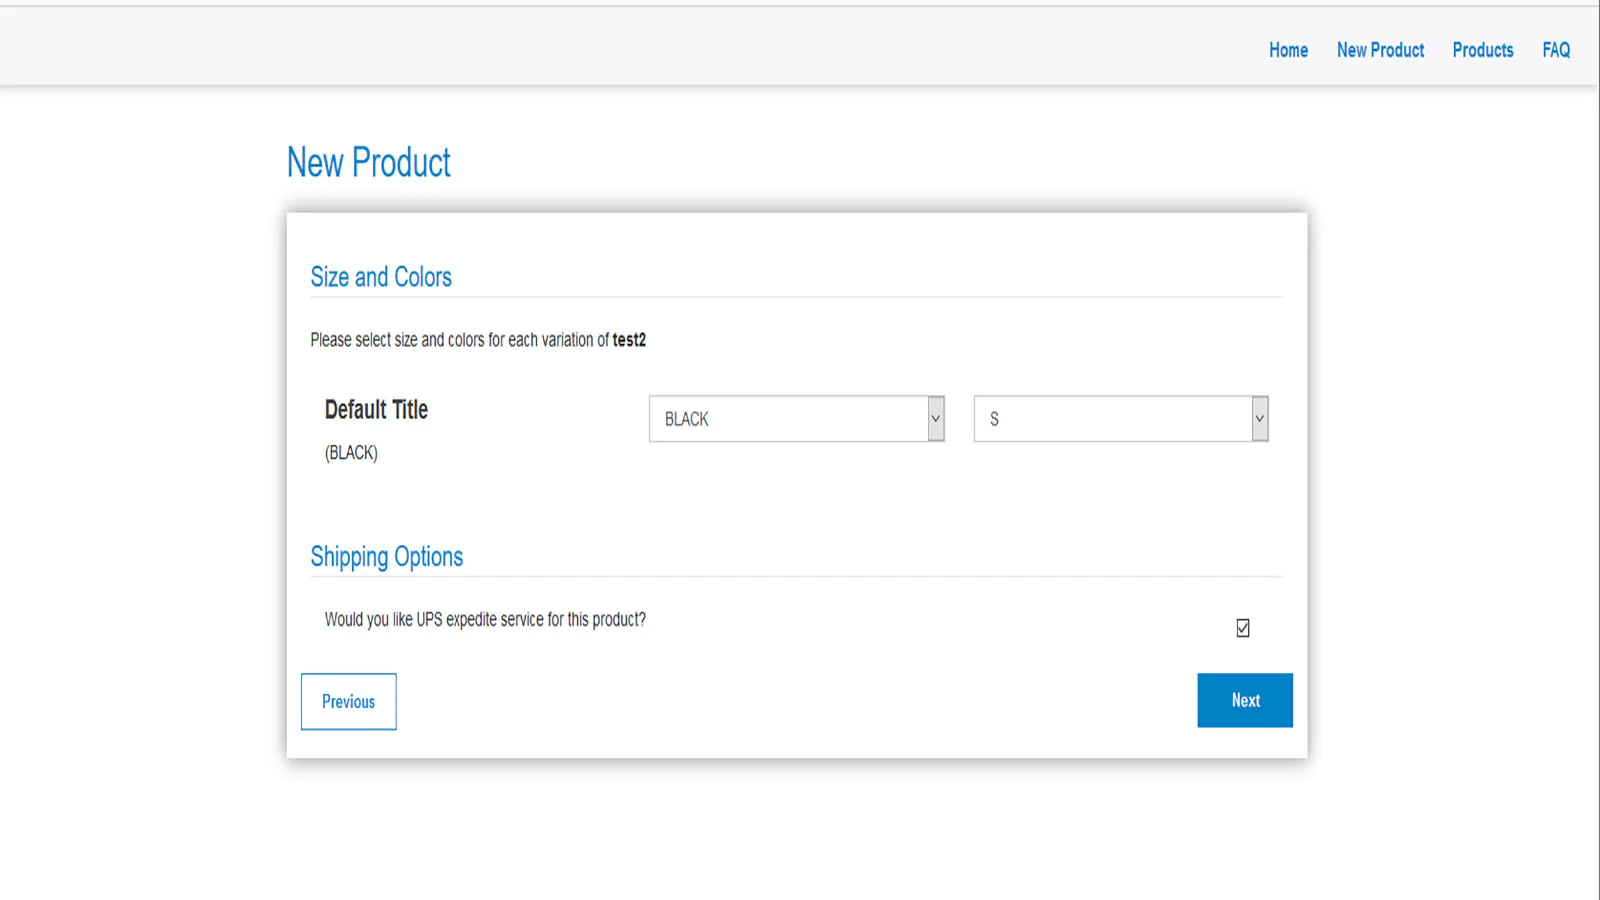
Task: Click the New Product page heading
Action: tap(369, 162)
